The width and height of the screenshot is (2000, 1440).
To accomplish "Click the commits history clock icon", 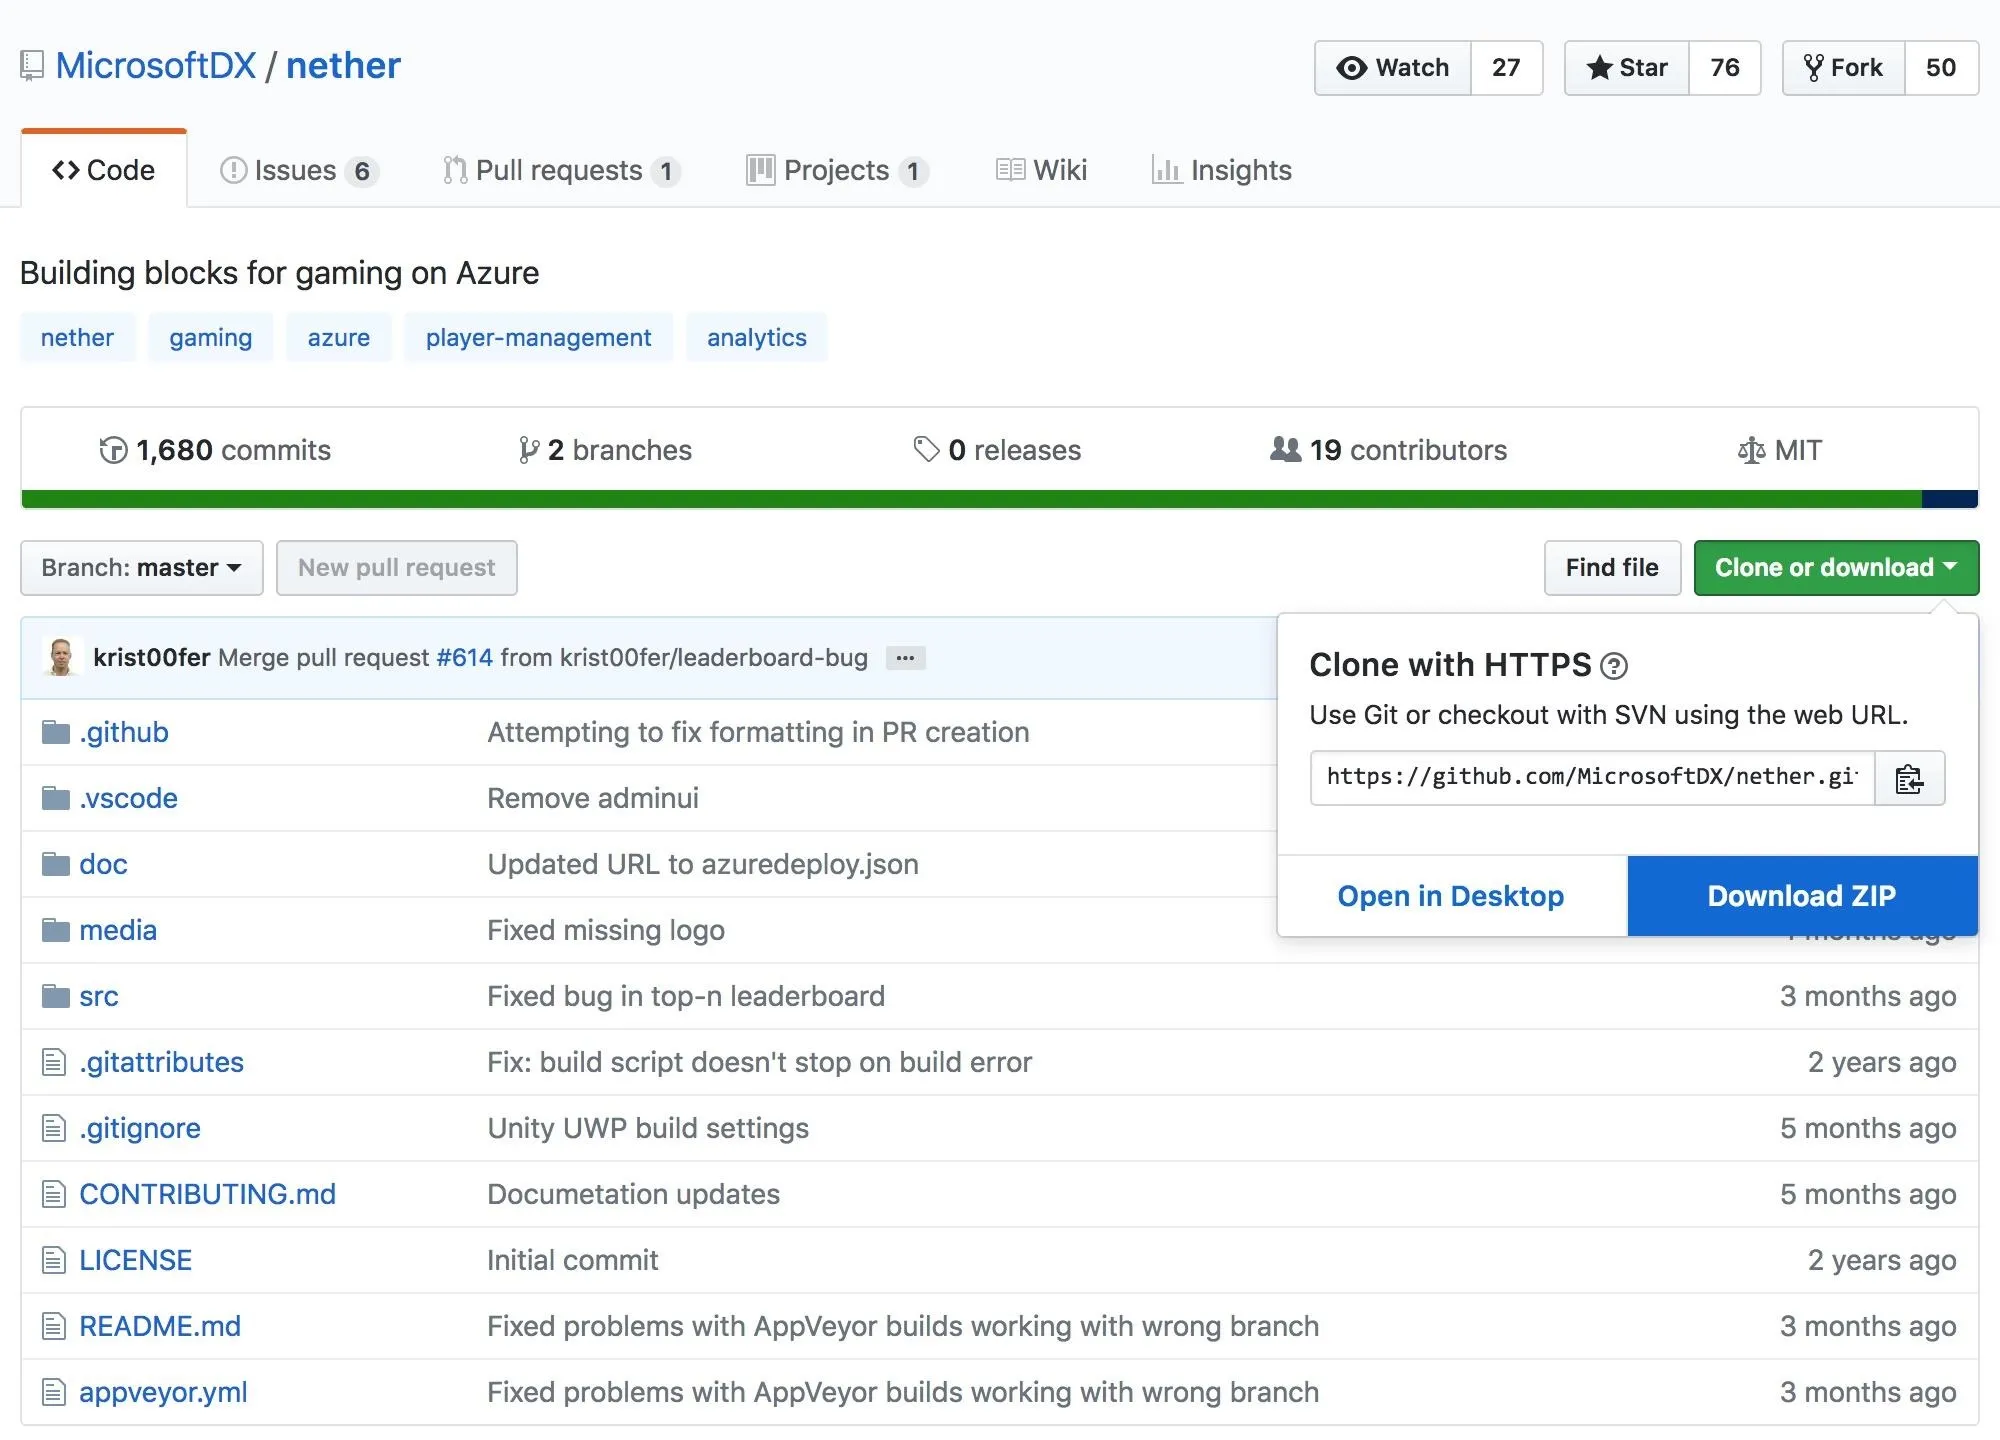I will pyautogui.click(x=113, y=451).
